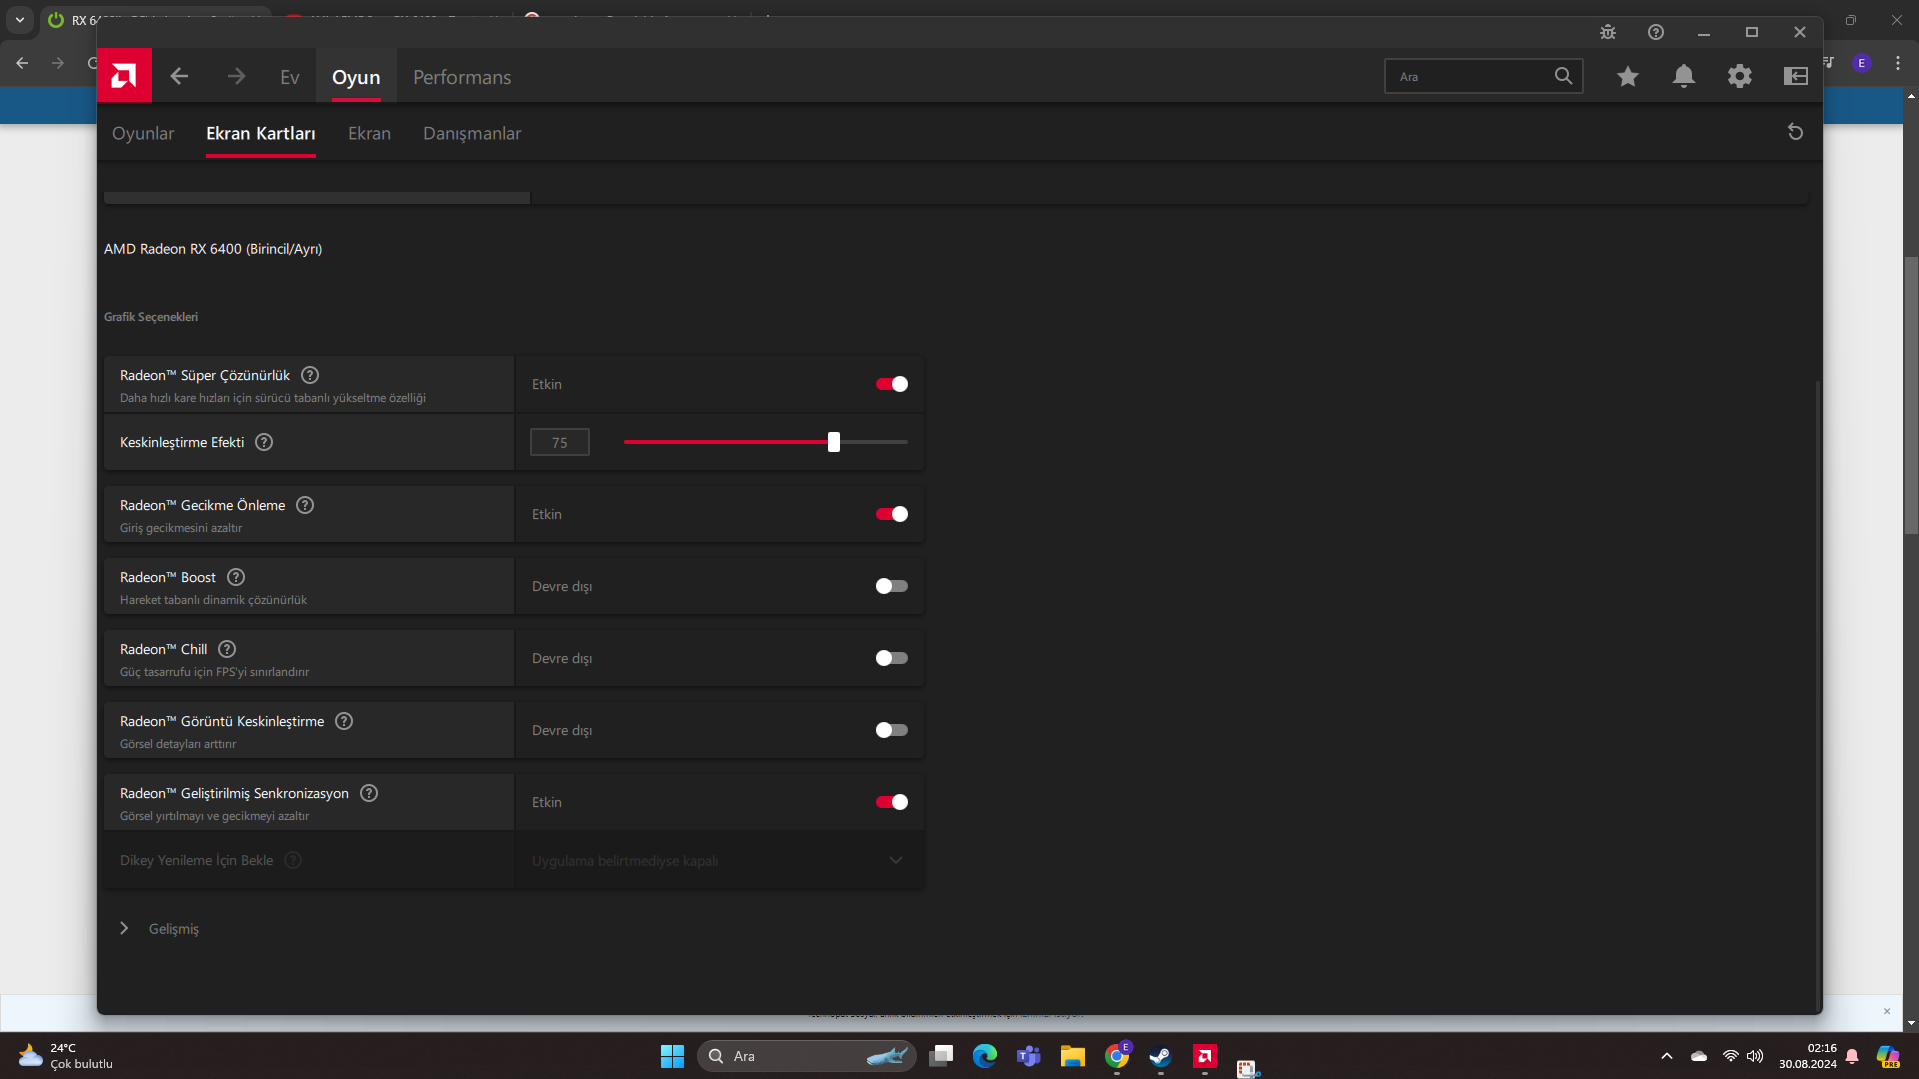This screenshot has height=1079, width=1919.
Task: Enable Radeon Chill toggle
Action: coord(892,658)
